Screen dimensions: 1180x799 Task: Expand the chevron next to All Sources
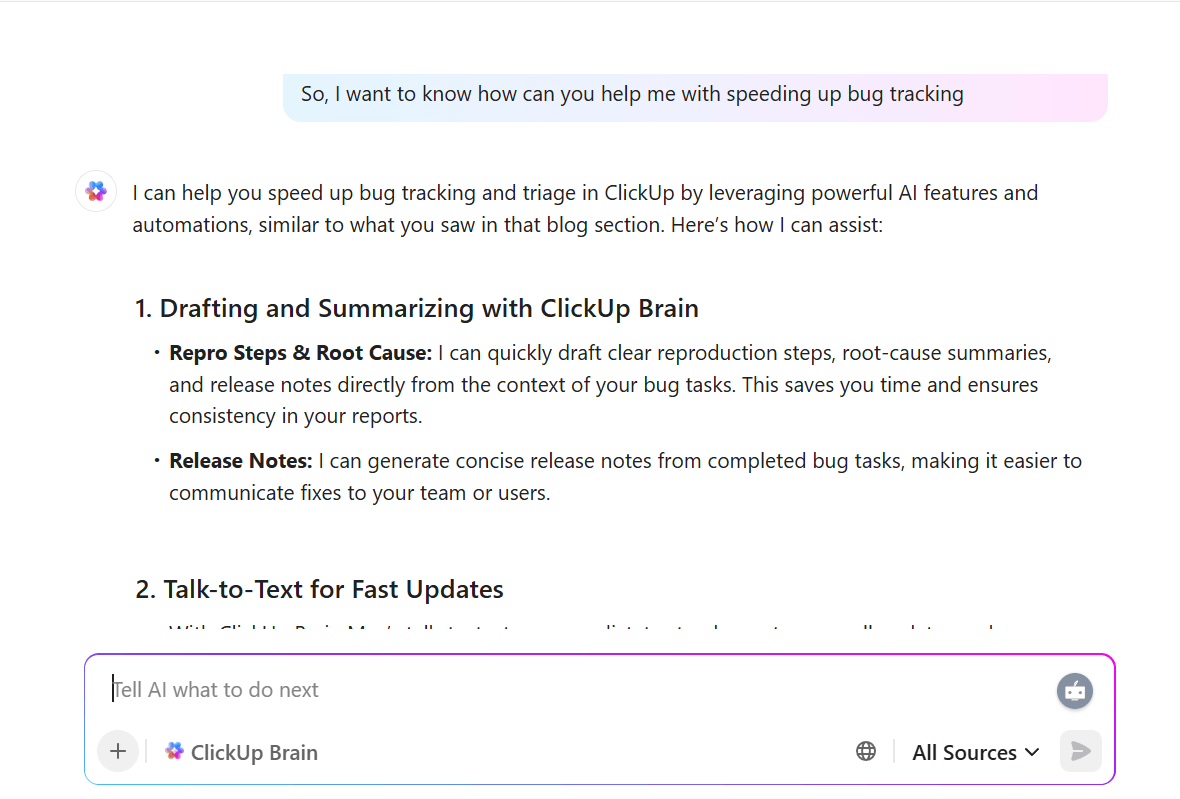coord(1033,753)
